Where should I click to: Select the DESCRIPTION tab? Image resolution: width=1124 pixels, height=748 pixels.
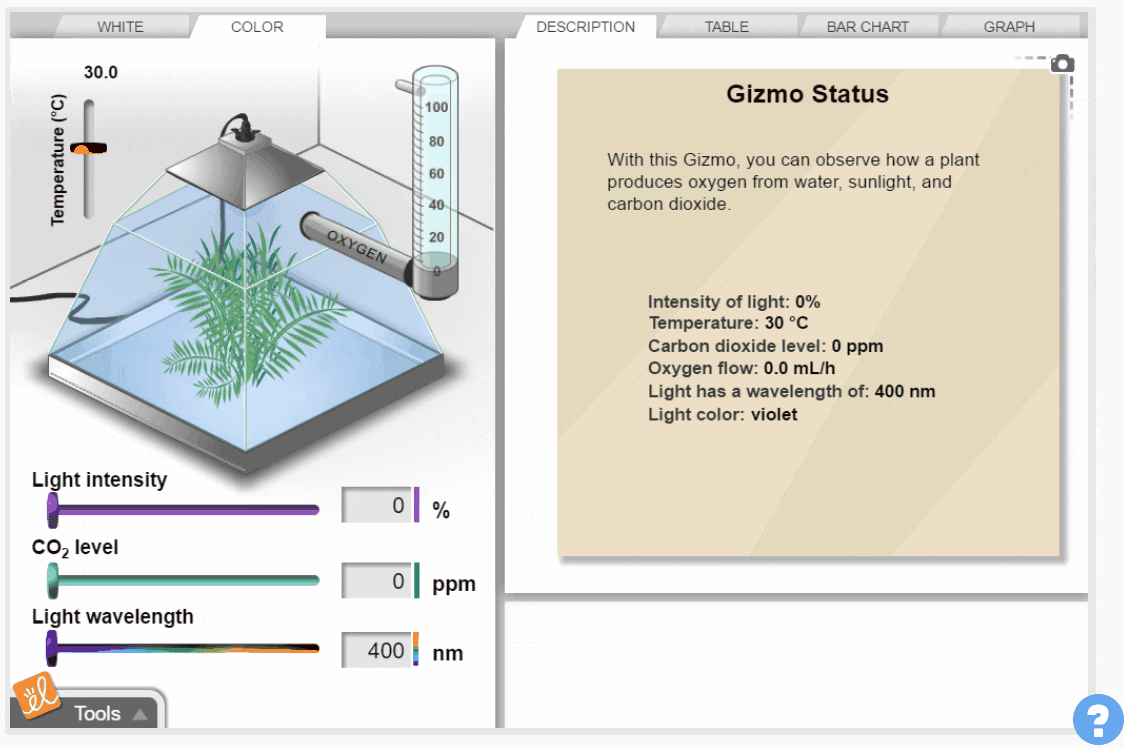(585, 27)
